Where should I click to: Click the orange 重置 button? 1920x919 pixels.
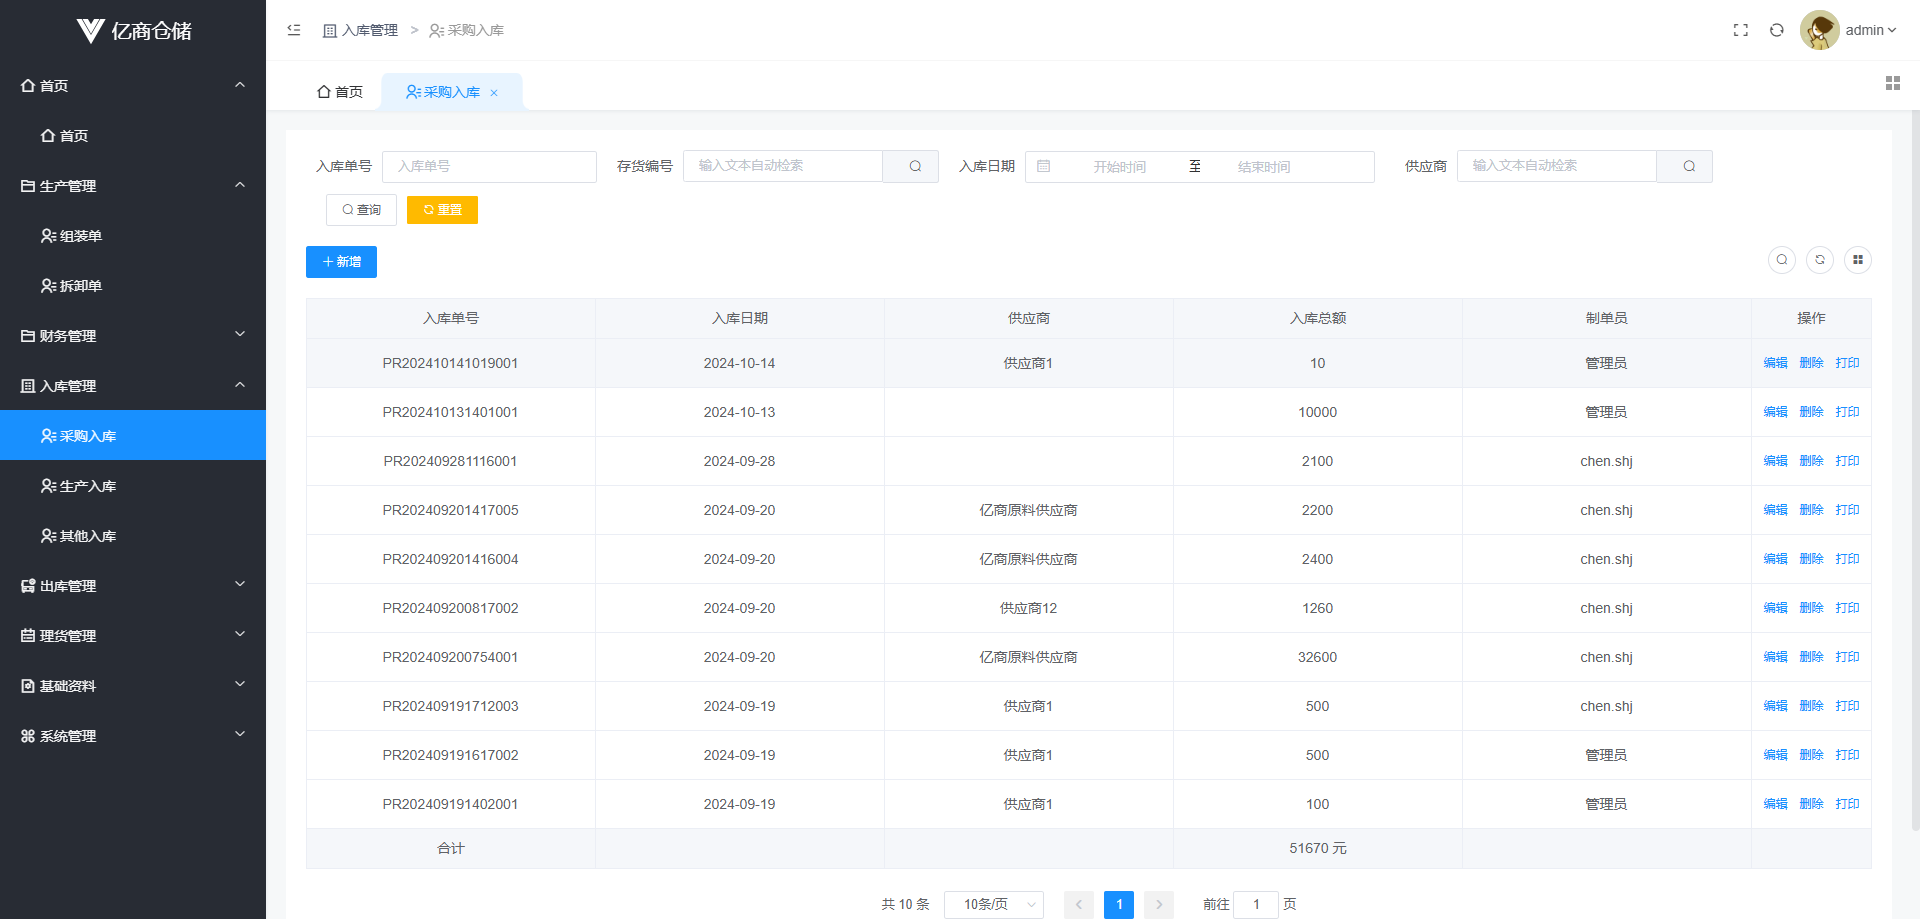[x=442, y=210]
